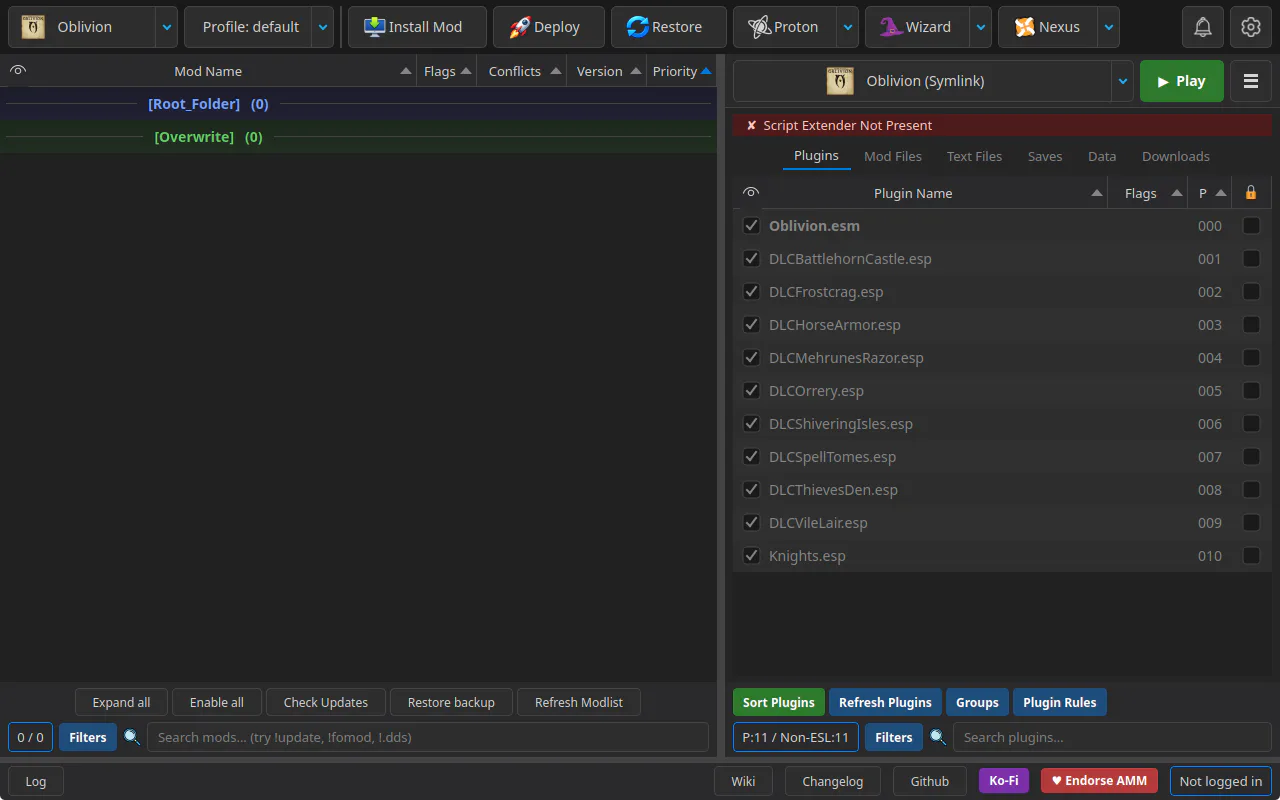Lock Oblivion.esm load order checkbox

click(x=1251, y=226)
